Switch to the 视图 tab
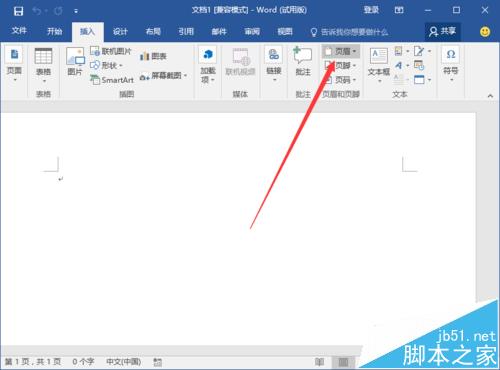 pos(285,32)
